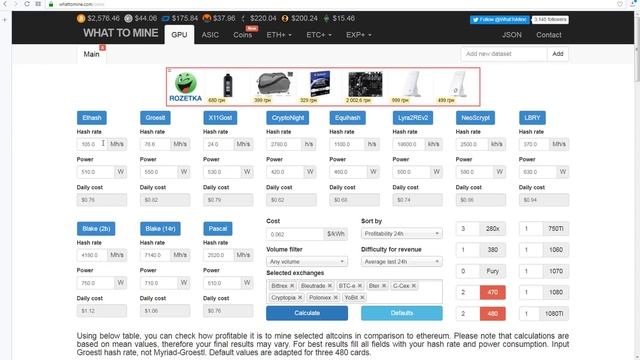Remove Bittrex from selected exchanges

tap(292, 286)
